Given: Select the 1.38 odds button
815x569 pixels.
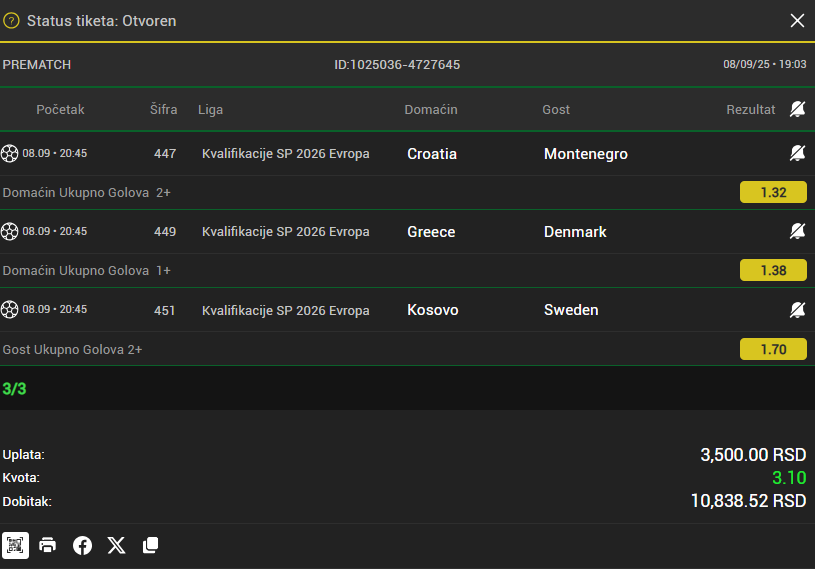Looking at the screenshot, I should (x=773, y=270).
